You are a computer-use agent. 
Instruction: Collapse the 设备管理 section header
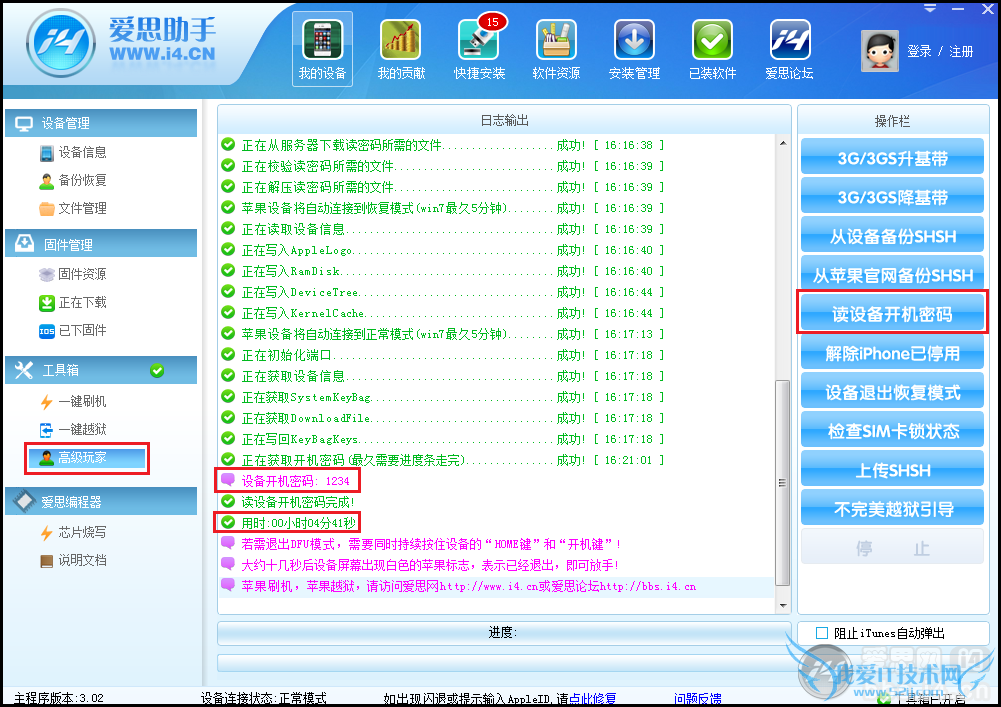[x=101, y=123]
